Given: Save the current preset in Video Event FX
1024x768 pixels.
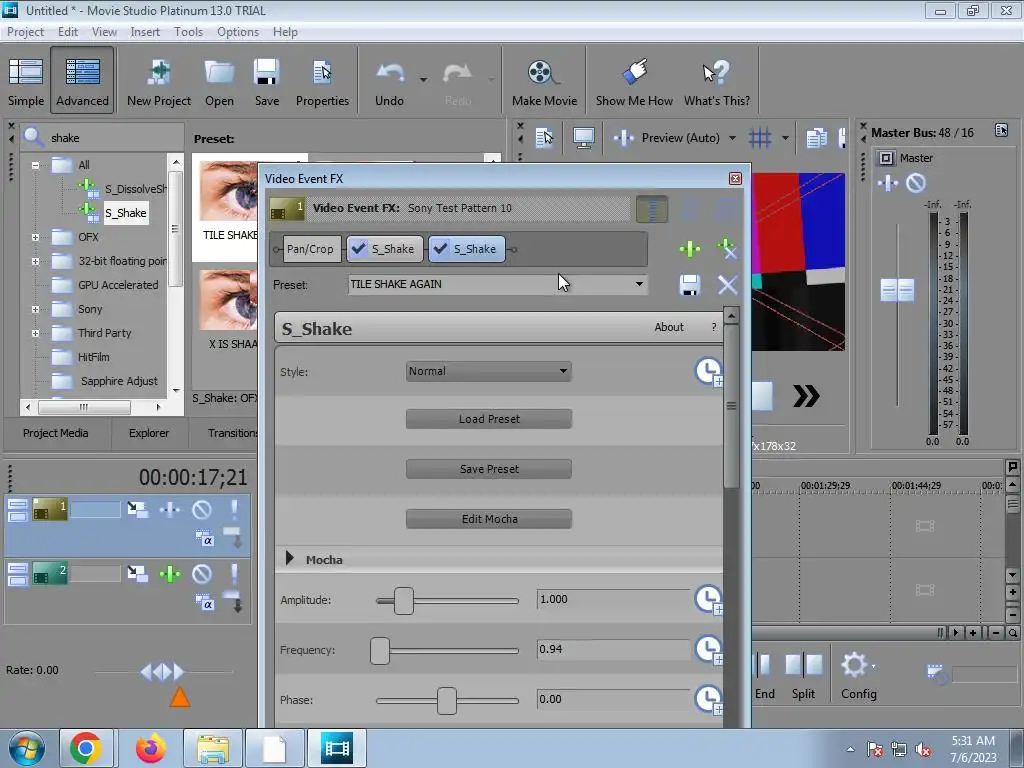Looking at the screenshot, I should click(x=690, y=285).
